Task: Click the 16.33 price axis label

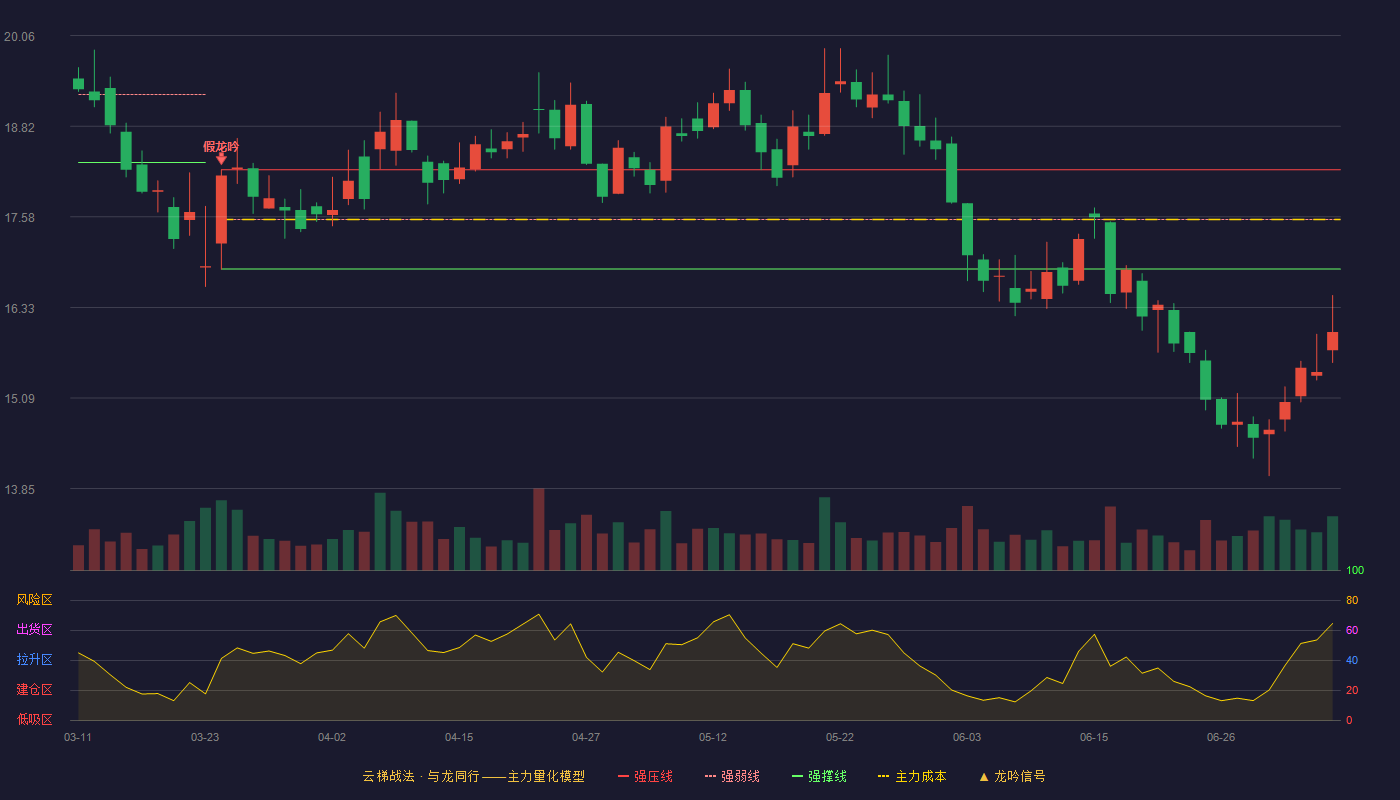Action: pyautogui.click(x=19, y=309)
